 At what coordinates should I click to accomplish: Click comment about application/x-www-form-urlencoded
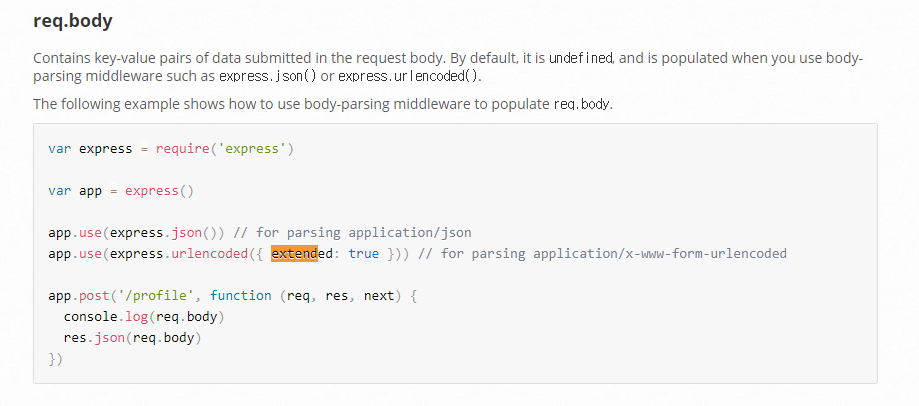tap(603, 254)
